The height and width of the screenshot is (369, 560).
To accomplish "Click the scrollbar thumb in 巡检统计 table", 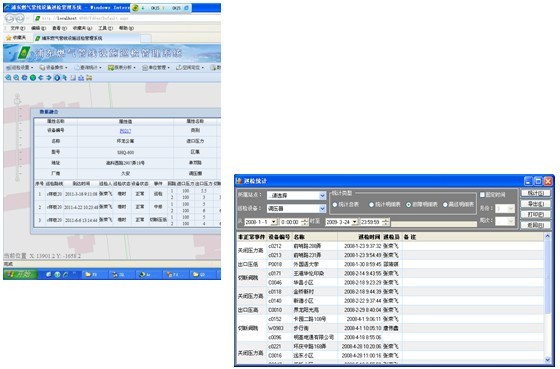I will (x=548, y=277).
